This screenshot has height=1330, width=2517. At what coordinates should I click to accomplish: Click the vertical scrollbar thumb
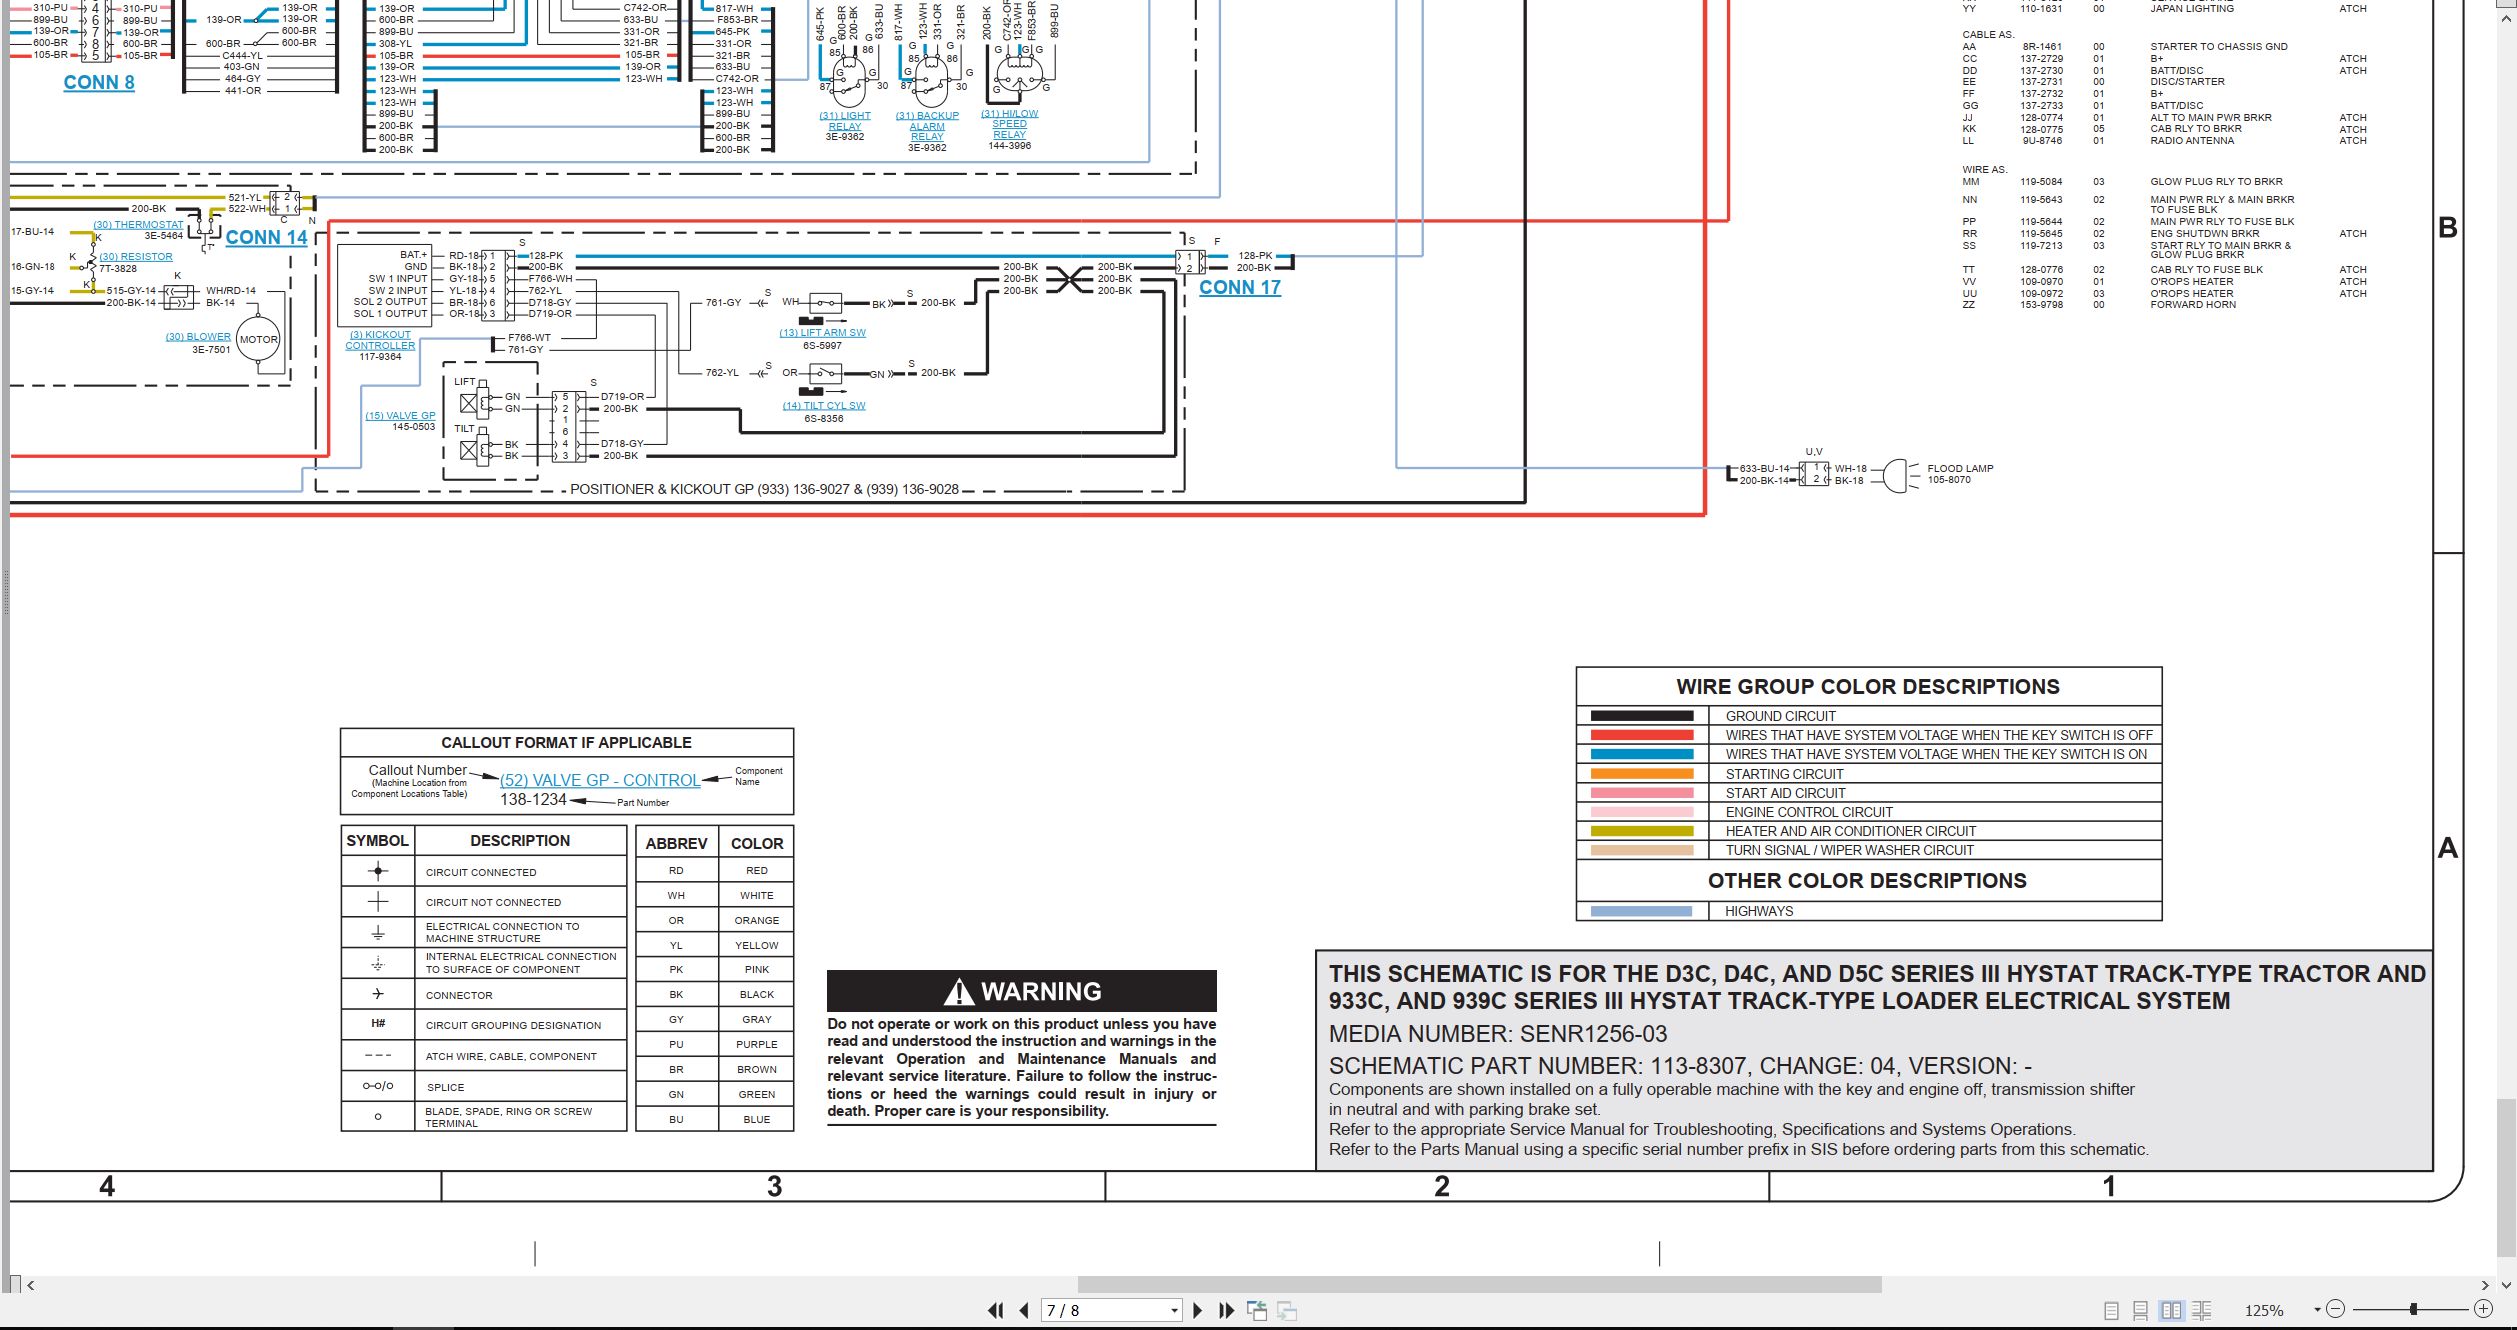click(2506, 1178)
